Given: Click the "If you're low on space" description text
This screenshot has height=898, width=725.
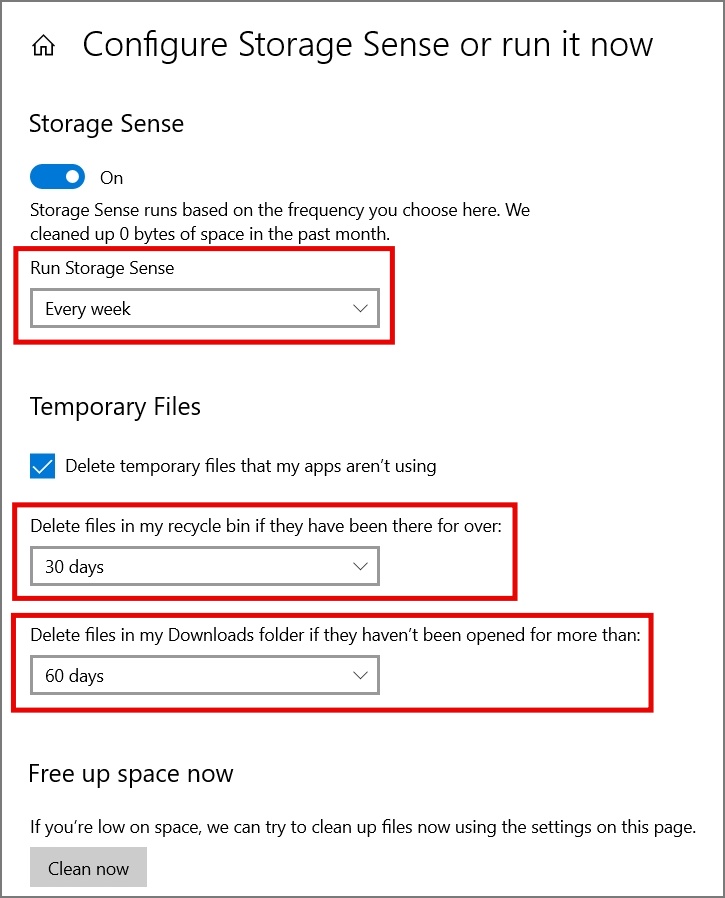Looking at the screenshot, I should (x=362, y=827).
